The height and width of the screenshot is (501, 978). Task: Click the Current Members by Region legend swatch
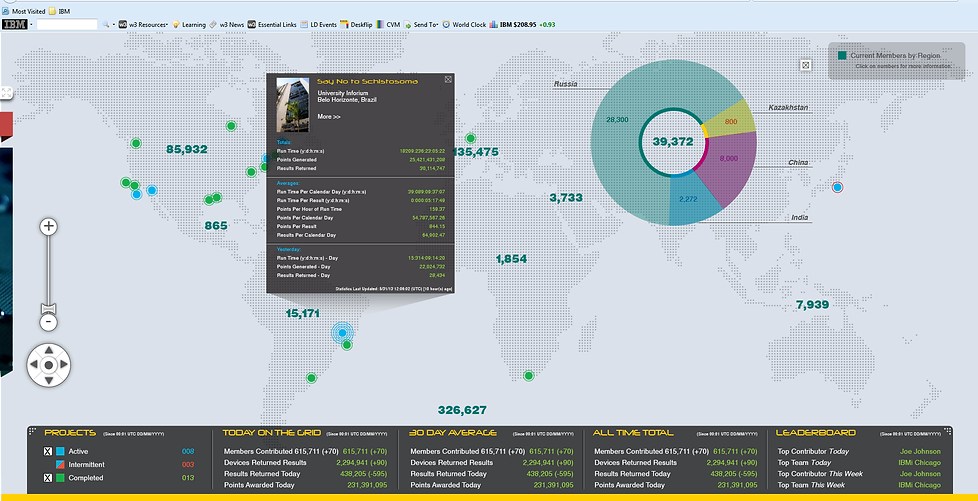(x=842, y=56)
